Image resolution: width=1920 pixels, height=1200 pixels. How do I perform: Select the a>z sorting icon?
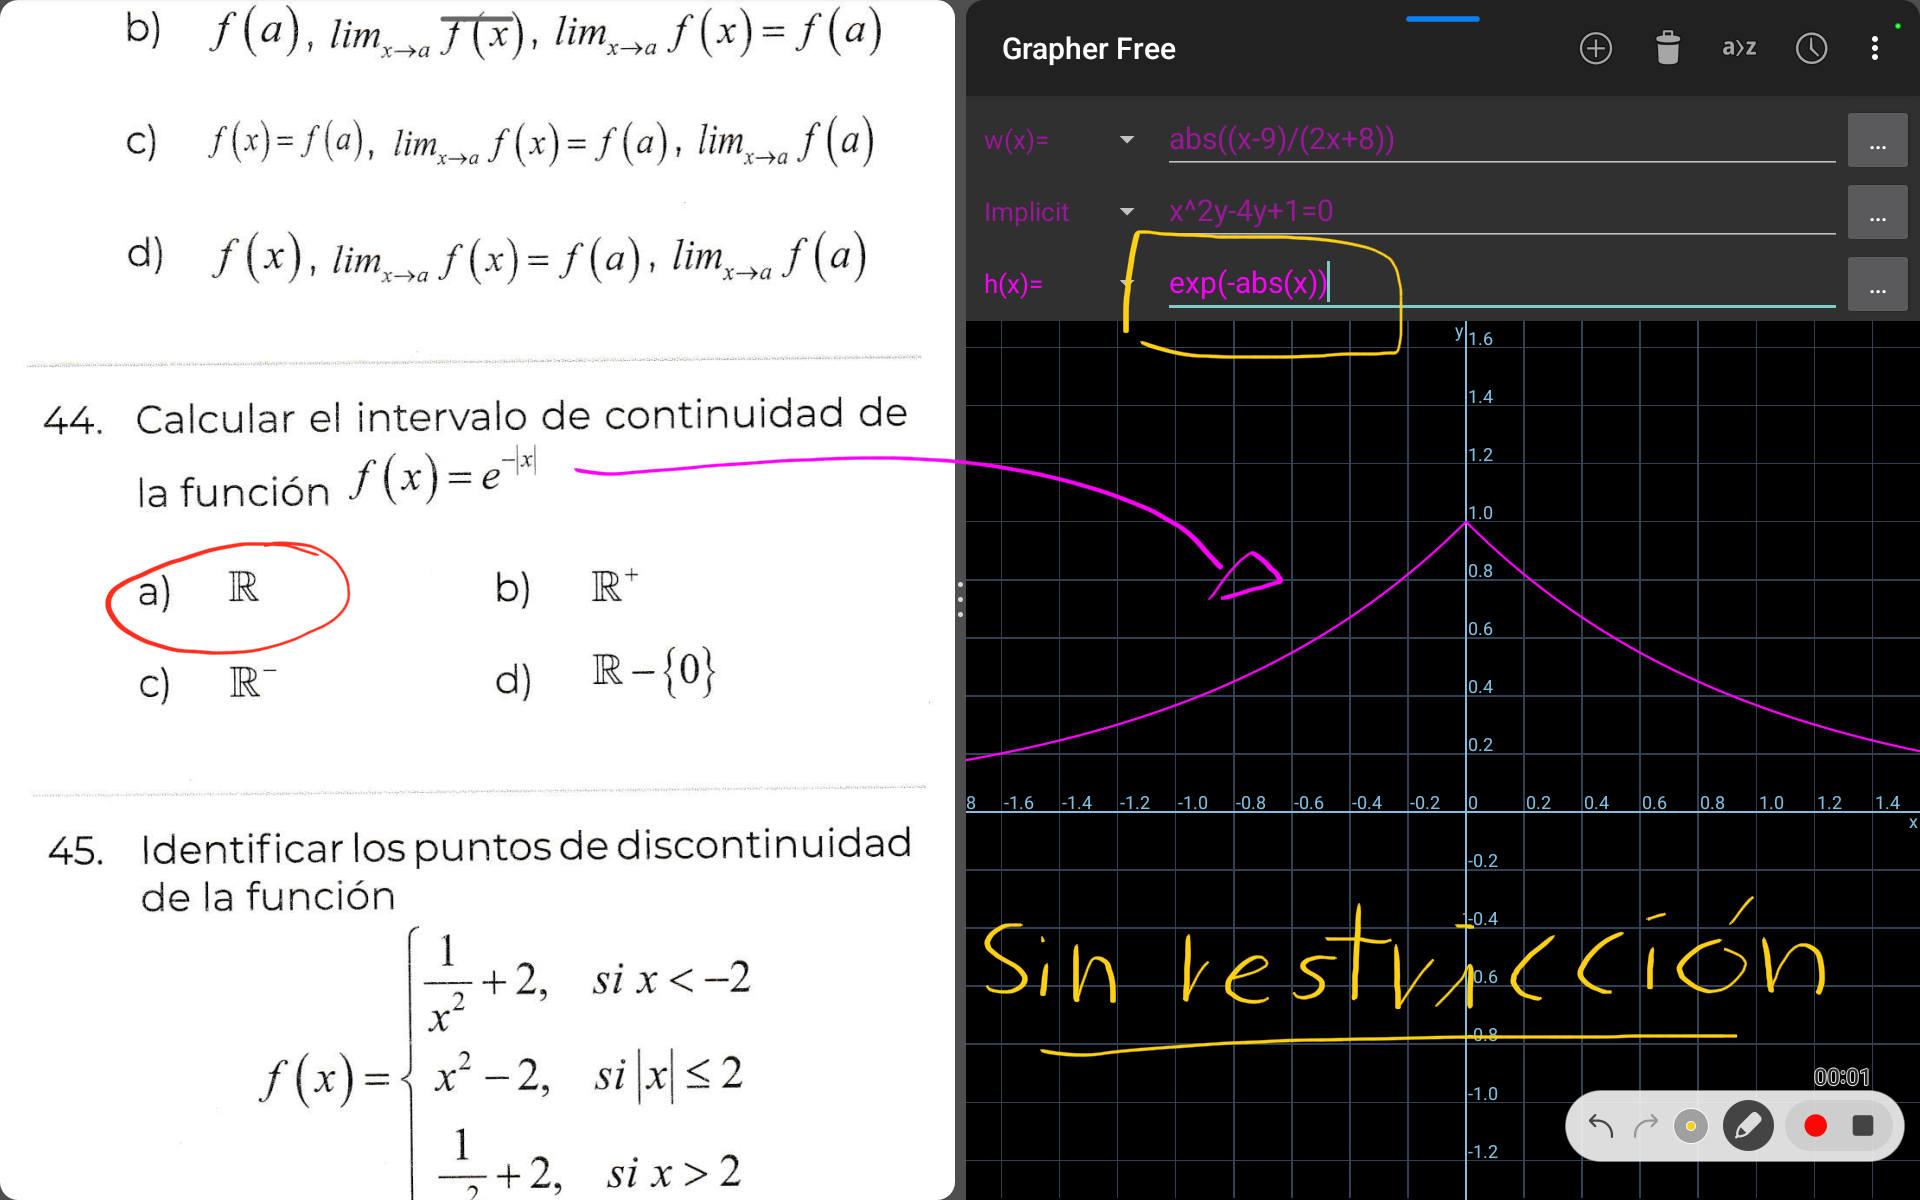point(1738,47)
